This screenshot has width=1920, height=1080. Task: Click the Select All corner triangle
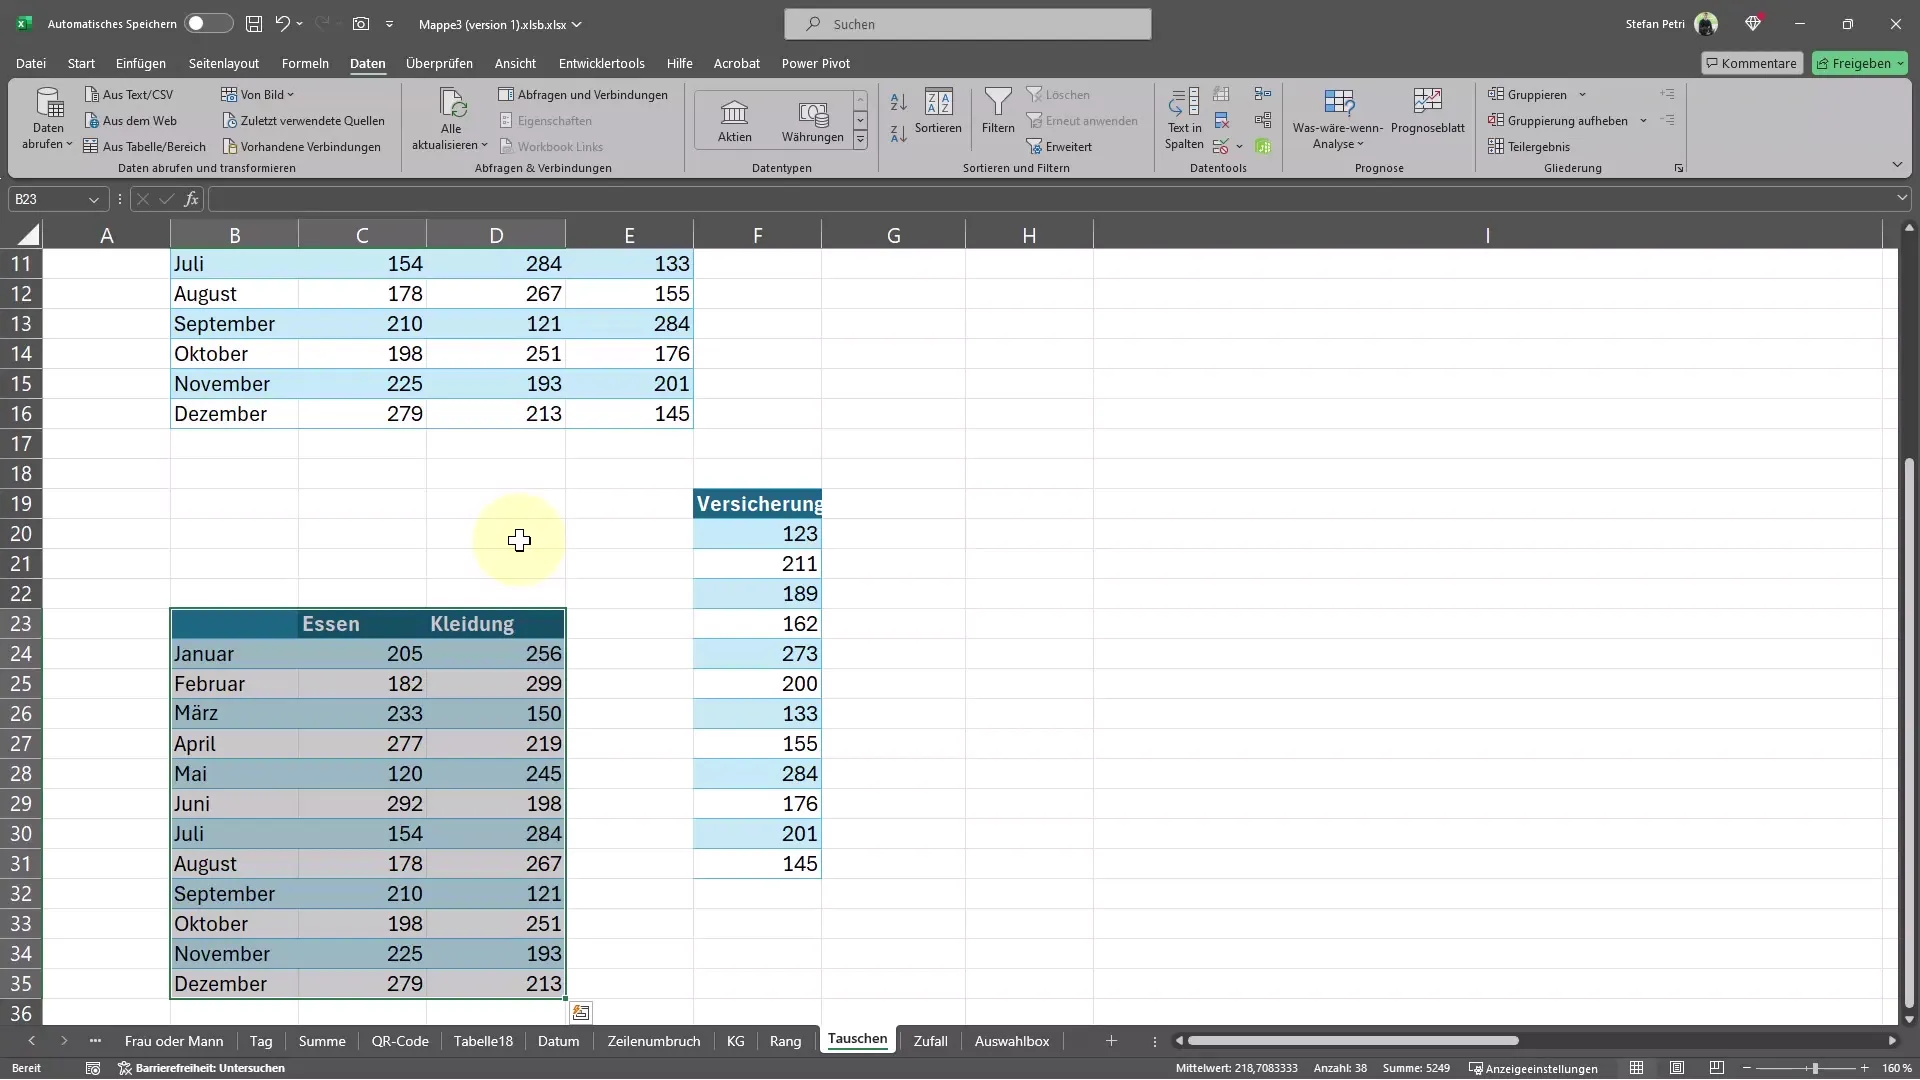[x=28, y=235]
